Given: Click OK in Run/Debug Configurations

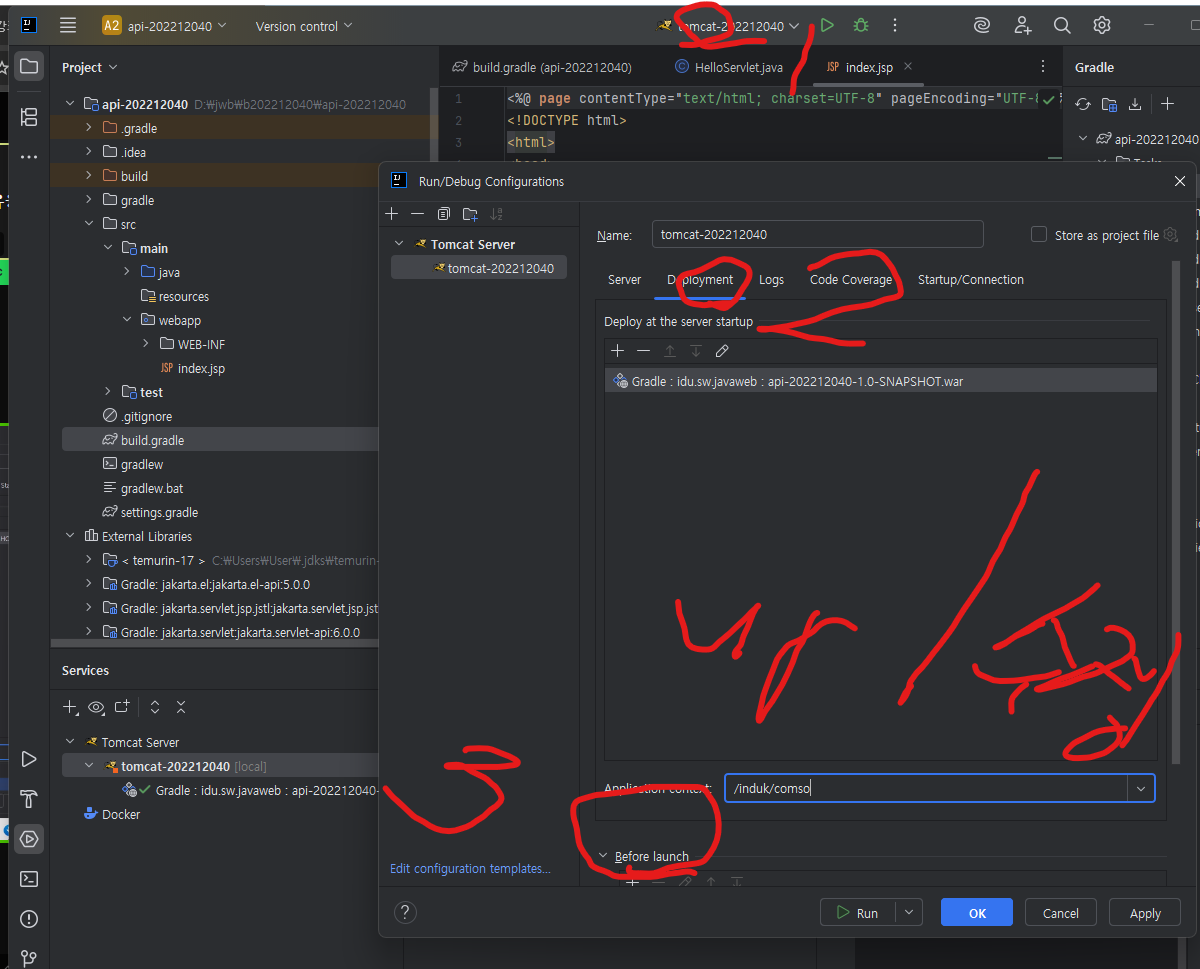Looking at the screenshot, I should pos(977,912).
